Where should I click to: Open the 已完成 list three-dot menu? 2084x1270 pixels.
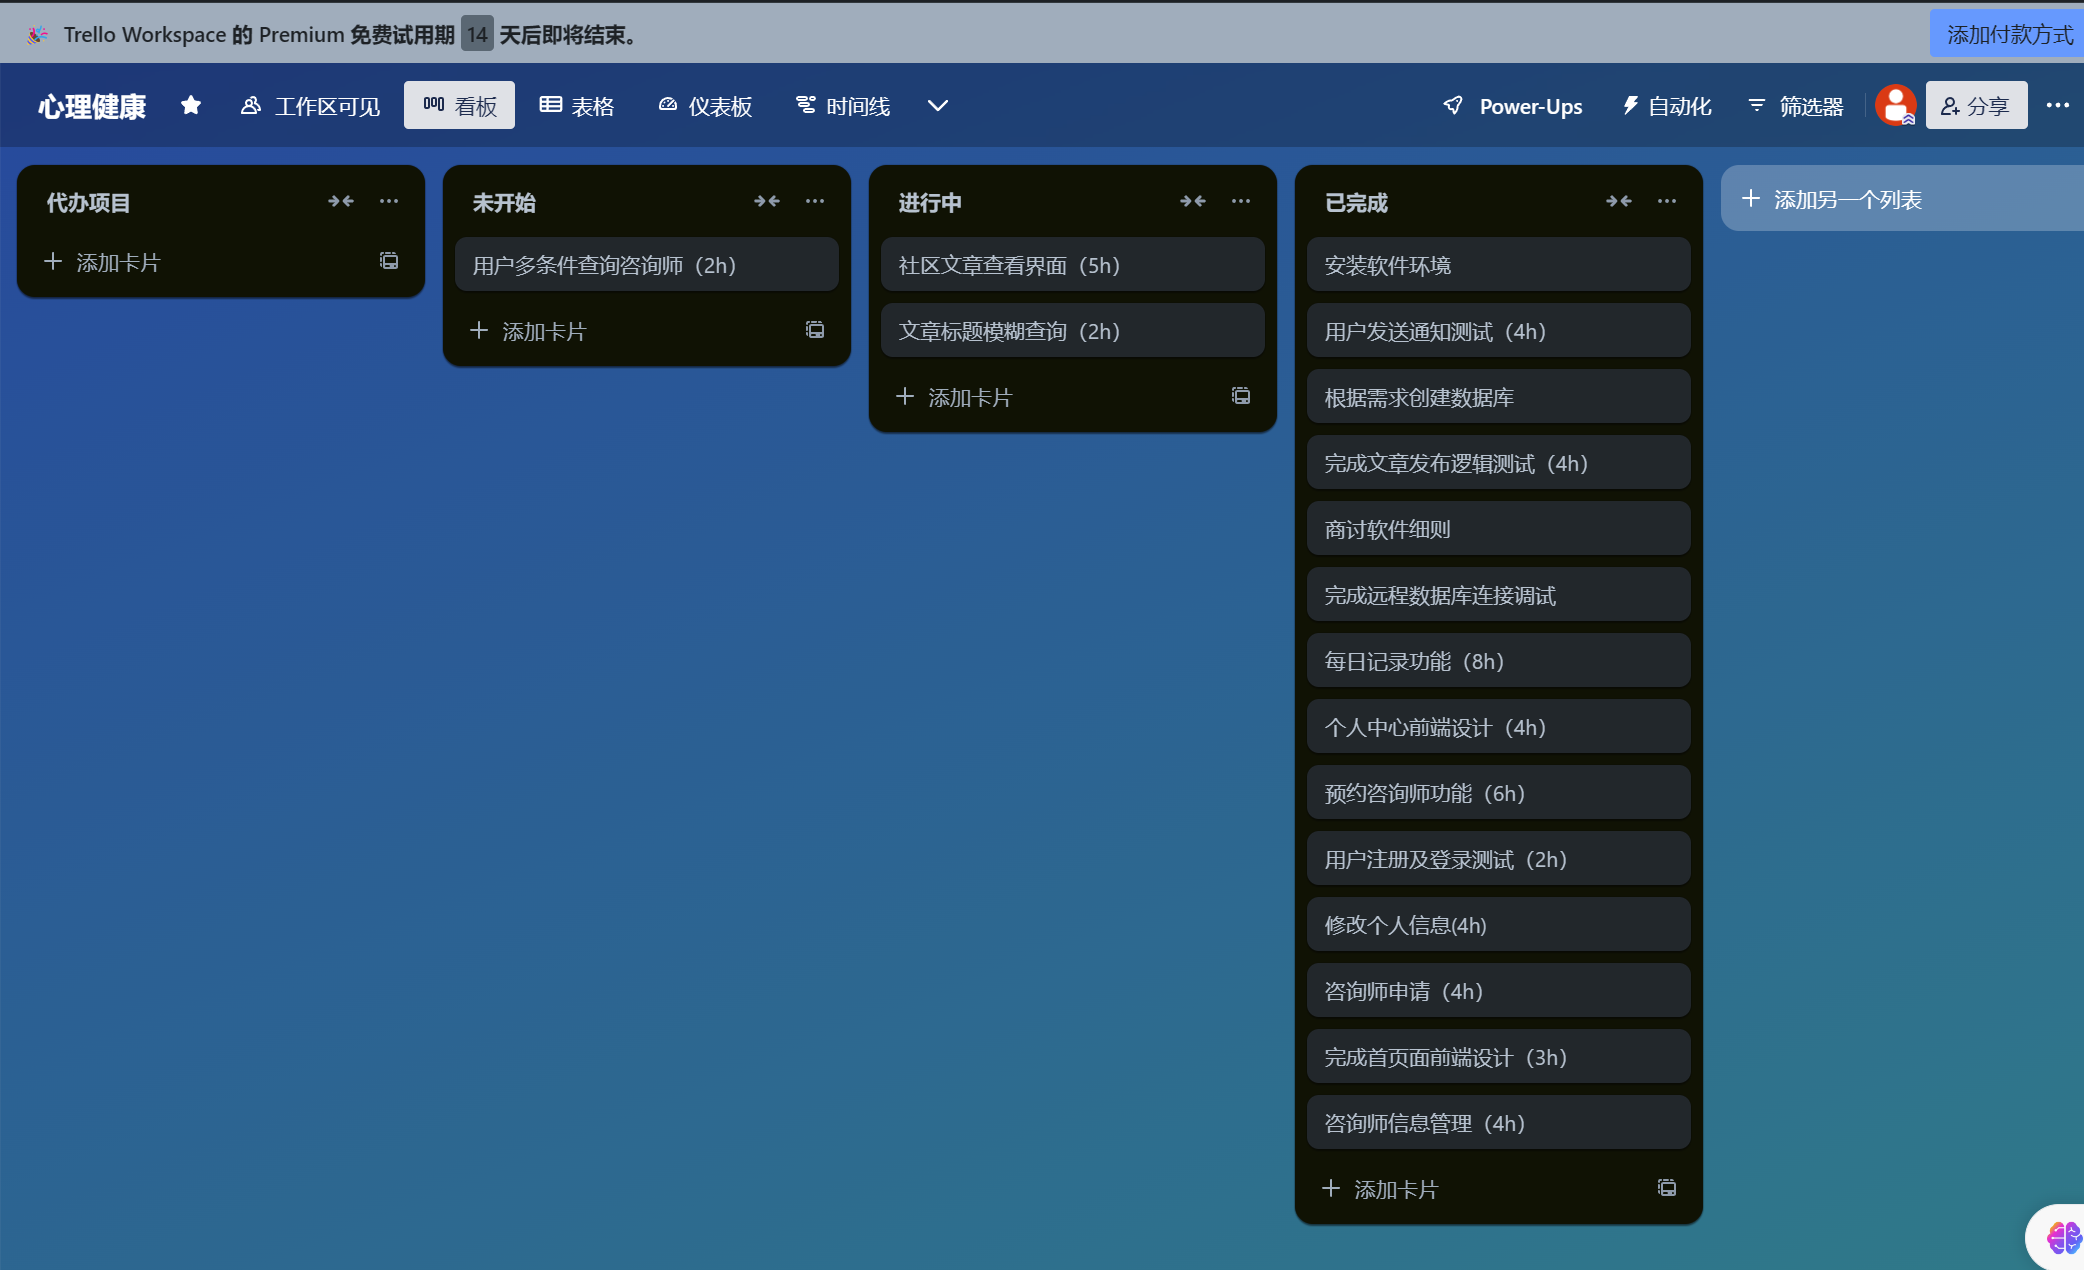point(1667,201)
